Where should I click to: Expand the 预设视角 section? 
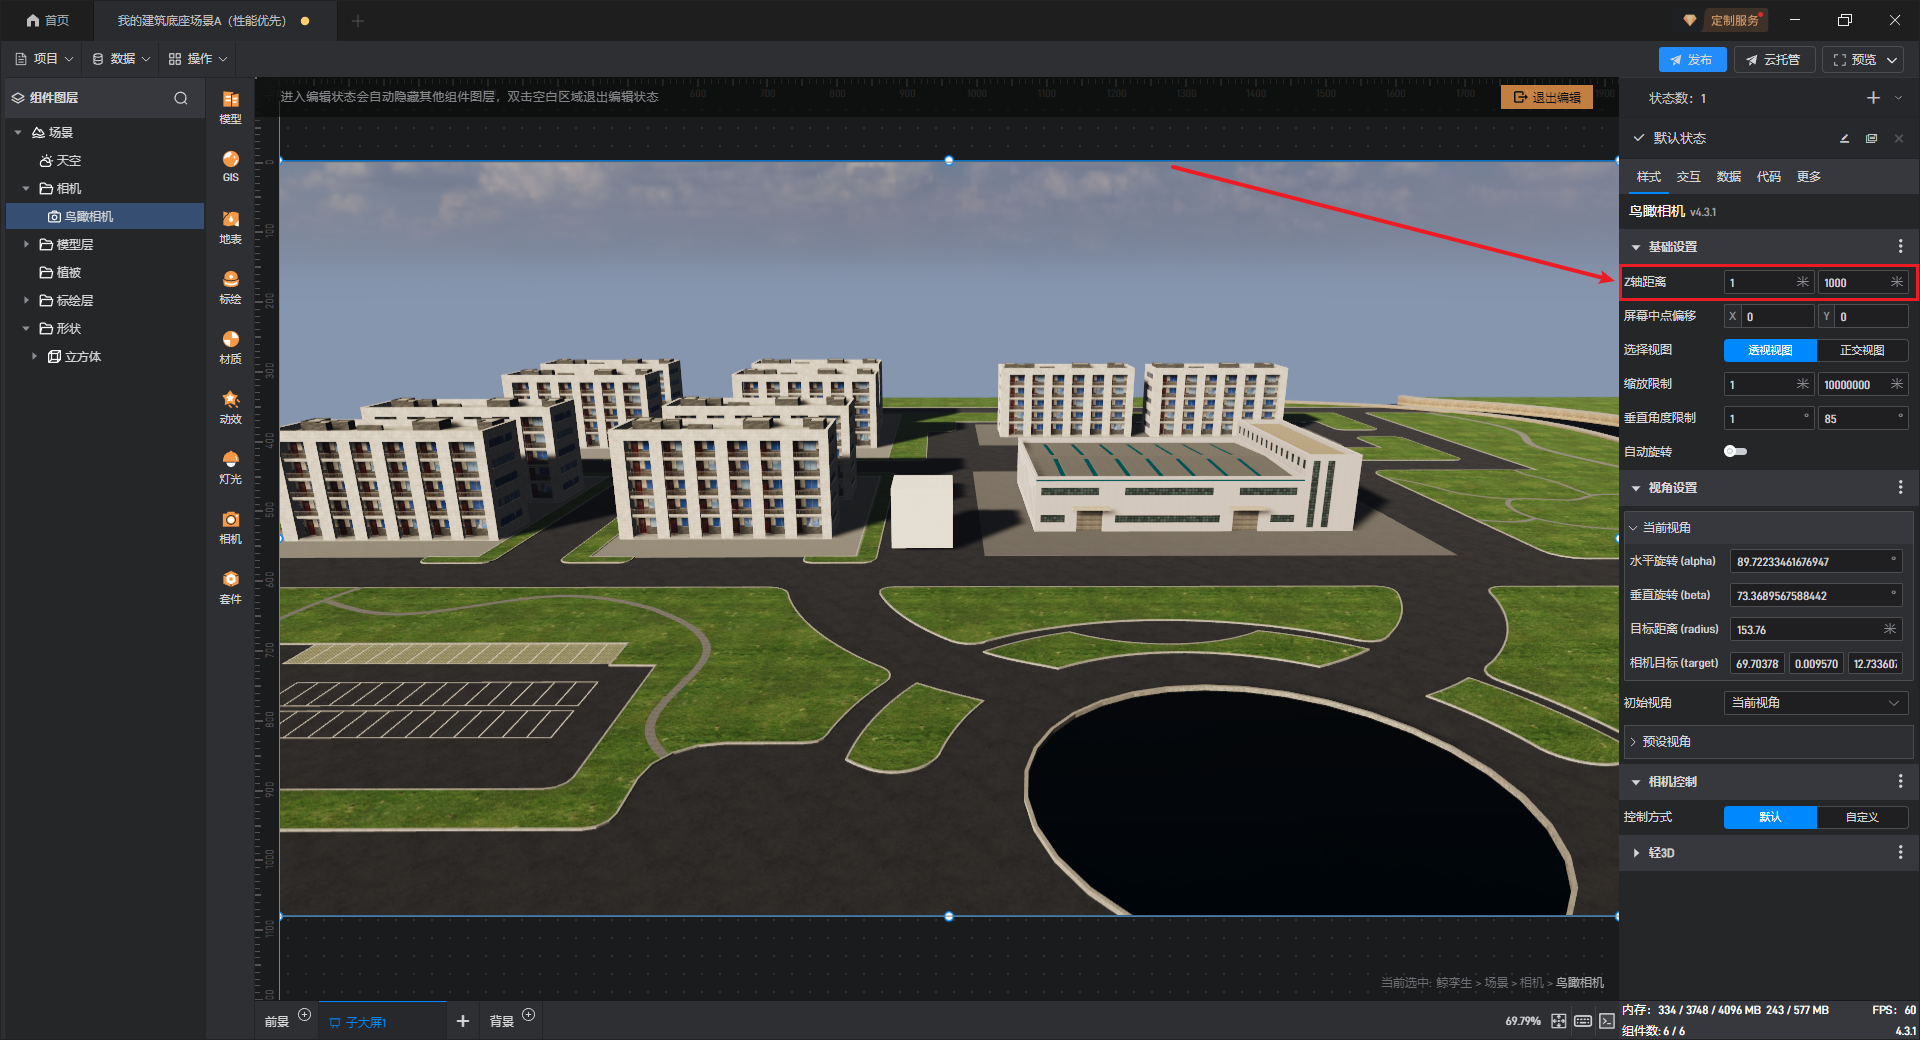tap(1666, 742)
